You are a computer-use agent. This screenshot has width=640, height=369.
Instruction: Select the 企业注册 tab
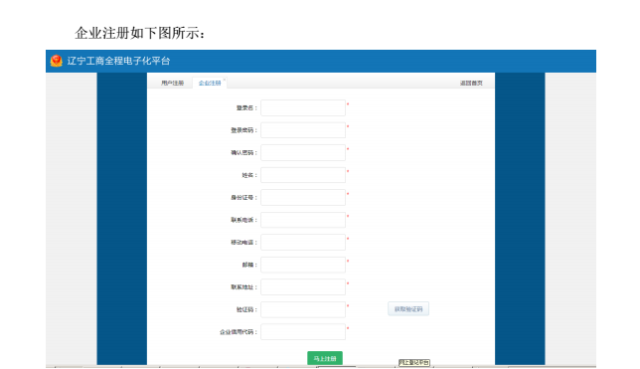point(210,83)
